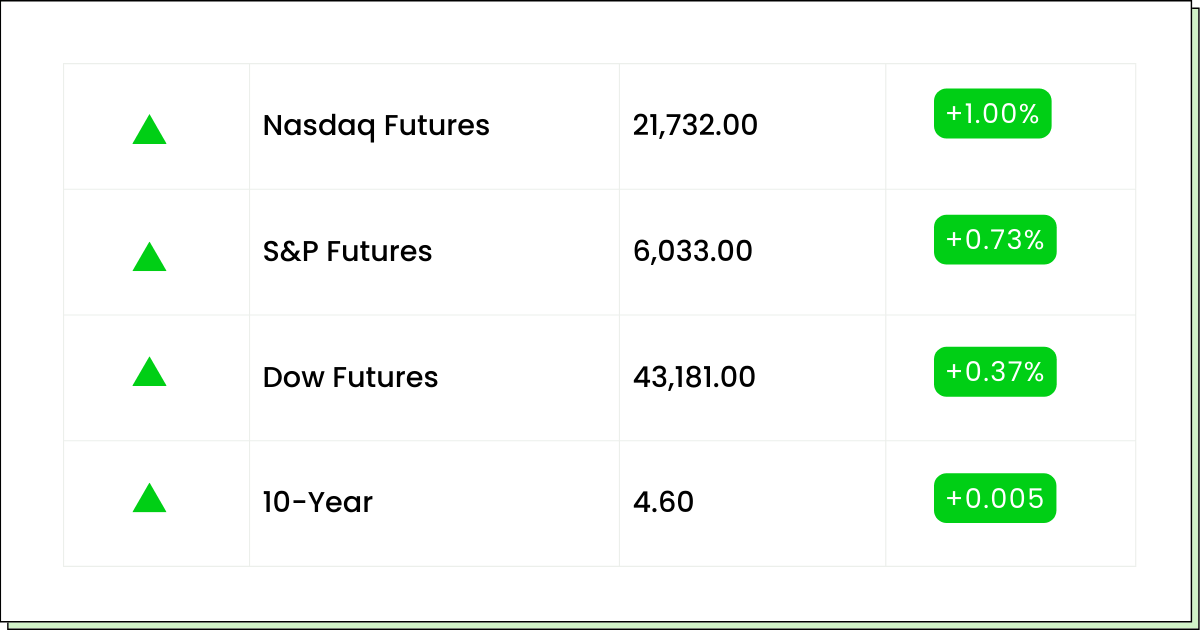The image size is (1200, 630).
Task: Select the S&P Futures label
Action: 347,251
